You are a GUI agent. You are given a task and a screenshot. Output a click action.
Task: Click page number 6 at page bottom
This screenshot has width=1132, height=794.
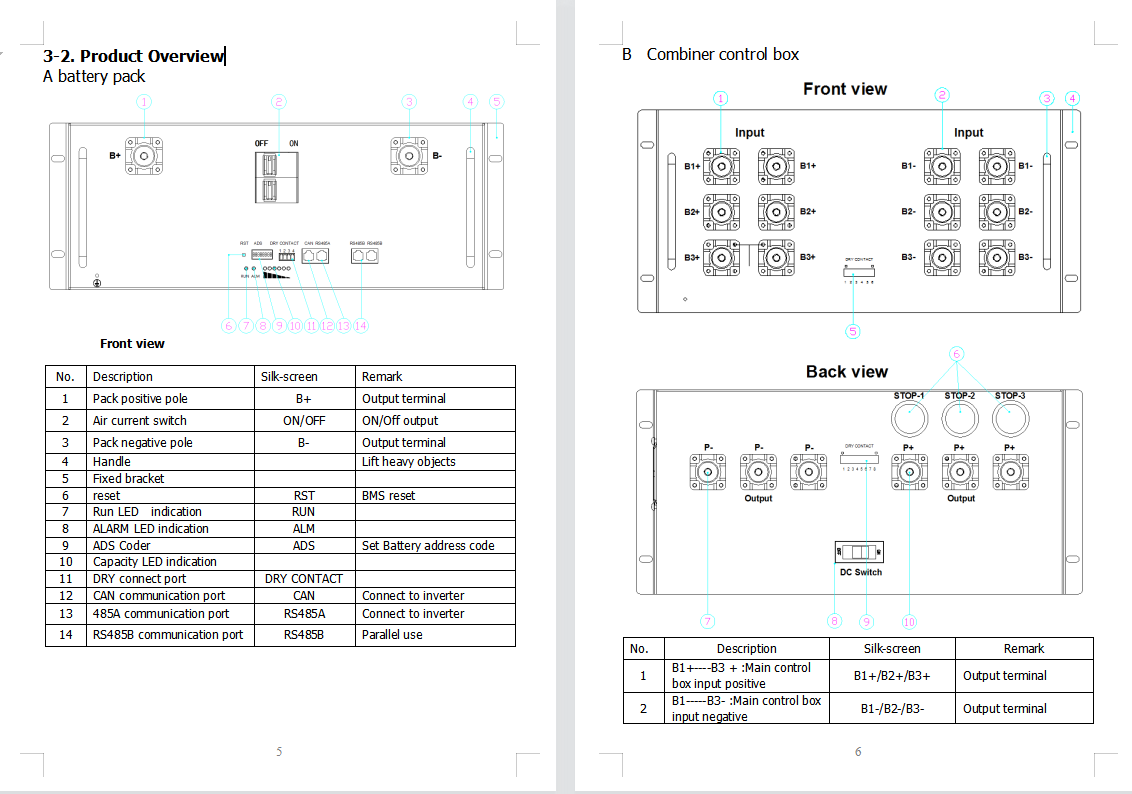coord(858,751)
